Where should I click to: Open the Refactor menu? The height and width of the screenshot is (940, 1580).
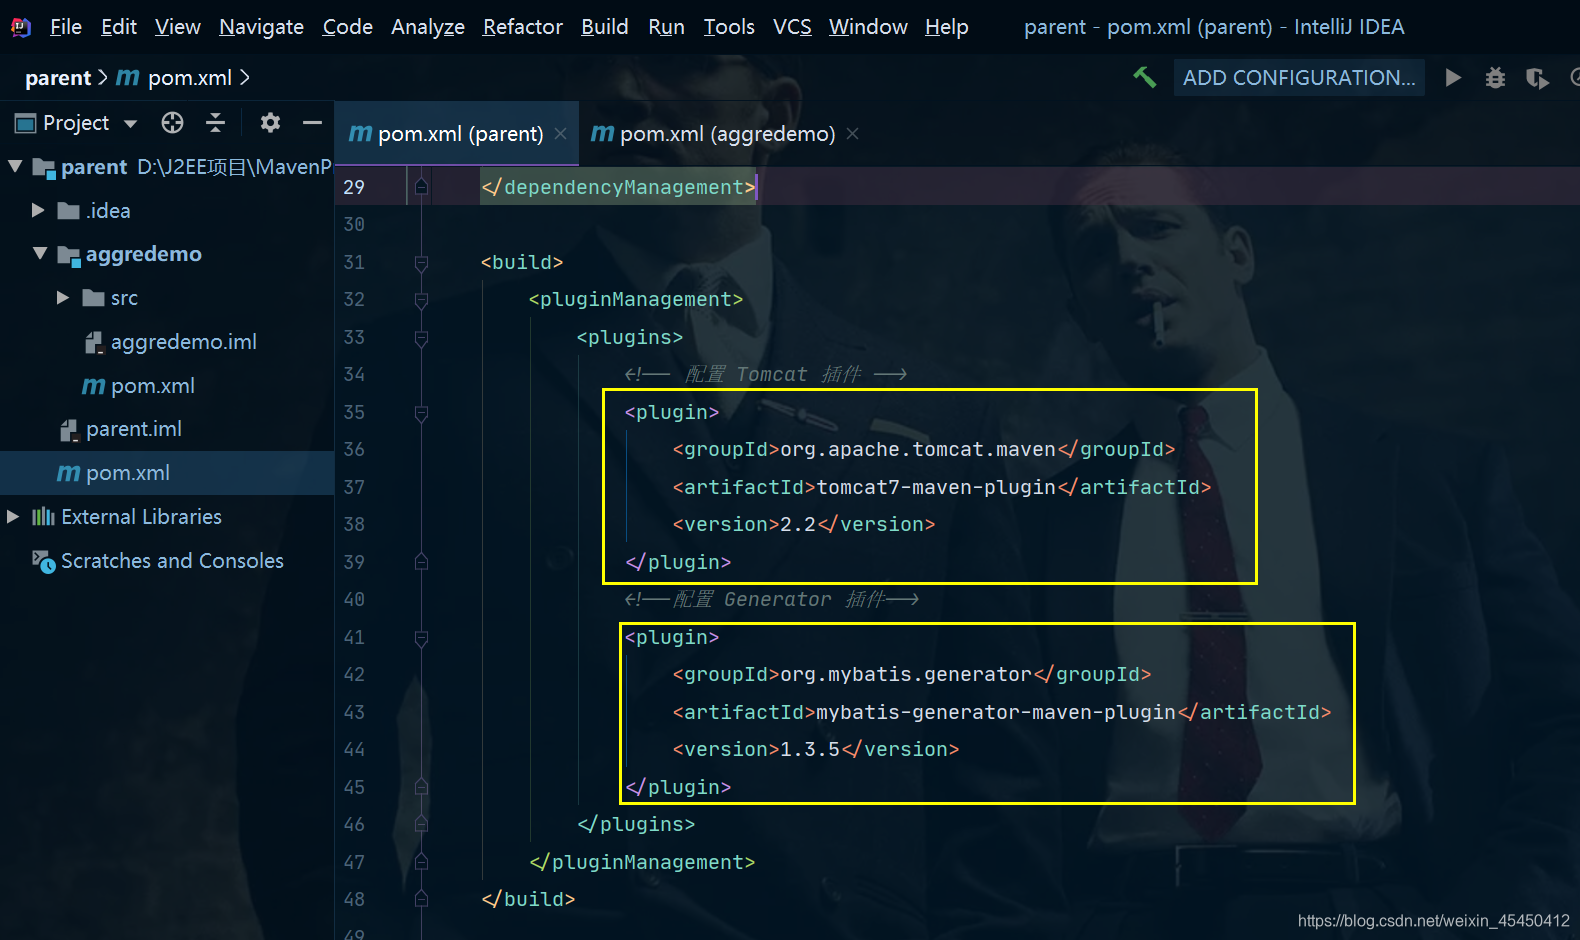523,27
